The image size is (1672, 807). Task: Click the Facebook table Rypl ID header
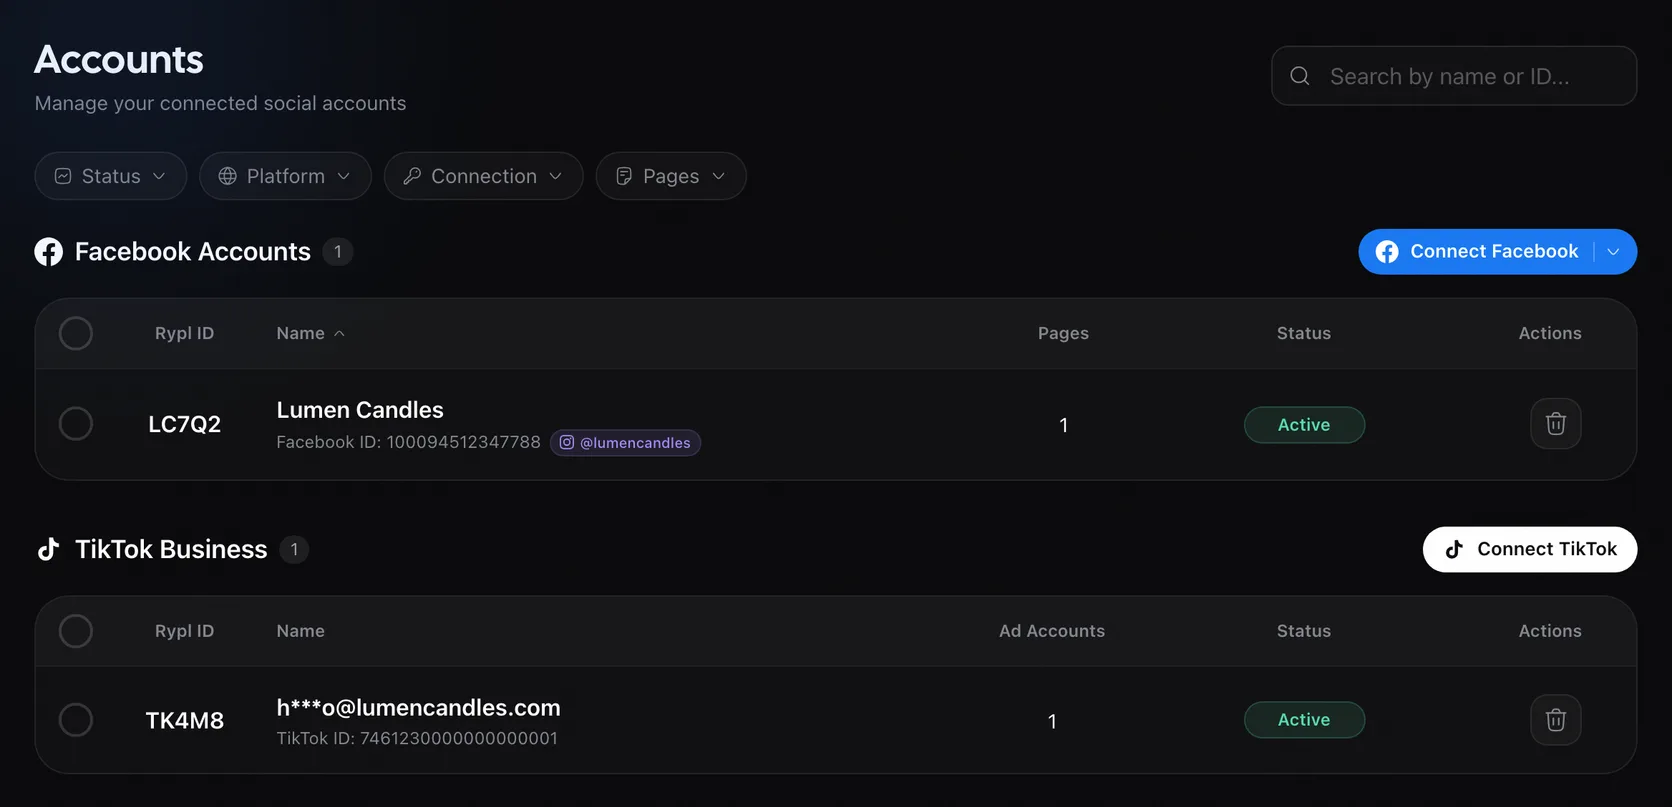[184, 334]
